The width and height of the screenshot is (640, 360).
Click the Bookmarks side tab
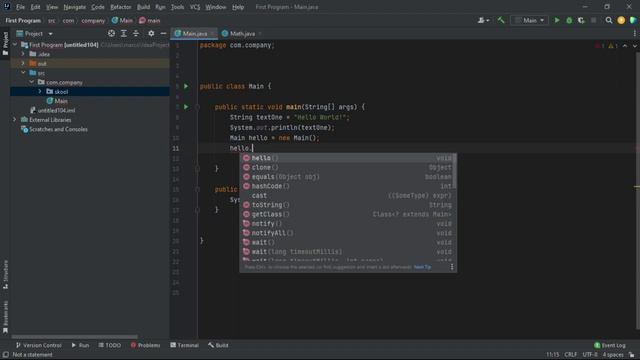(x=5, y=317)
